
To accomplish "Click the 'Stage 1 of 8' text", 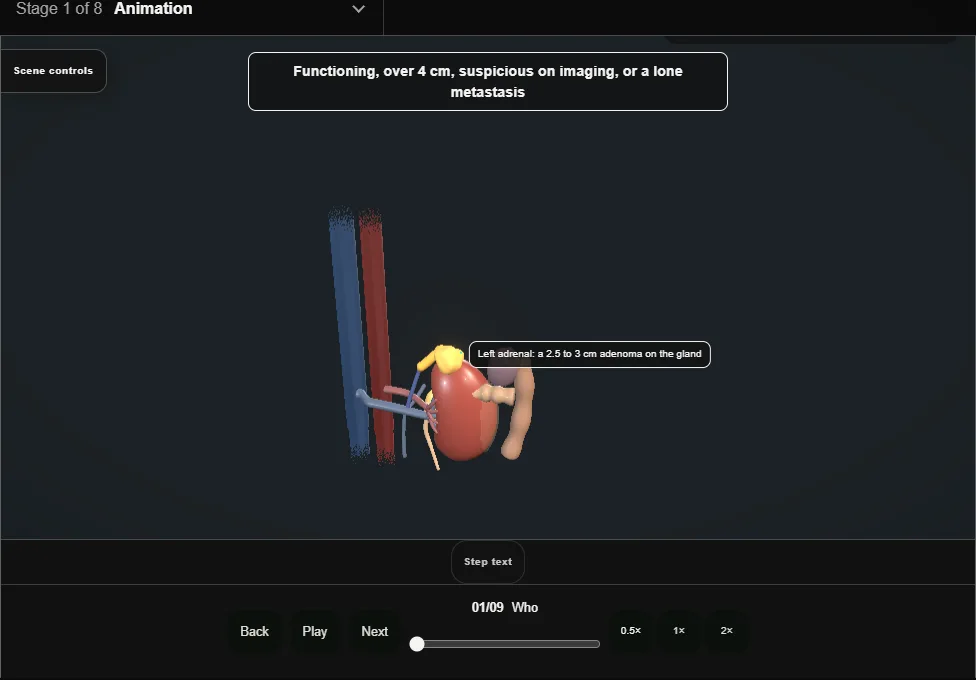I will point(59,9).
